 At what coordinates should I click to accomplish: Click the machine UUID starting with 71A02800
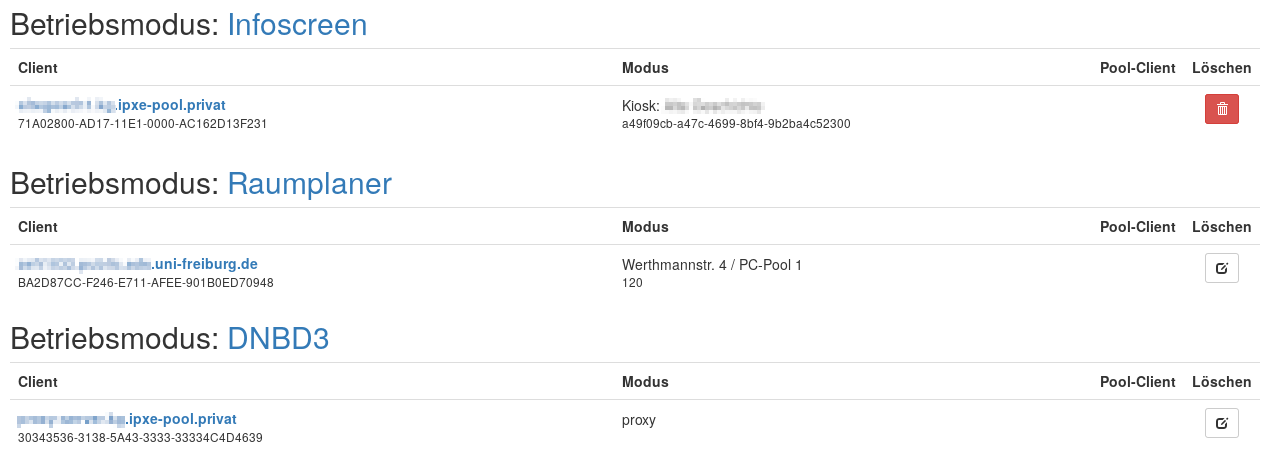tap(142, 124)
